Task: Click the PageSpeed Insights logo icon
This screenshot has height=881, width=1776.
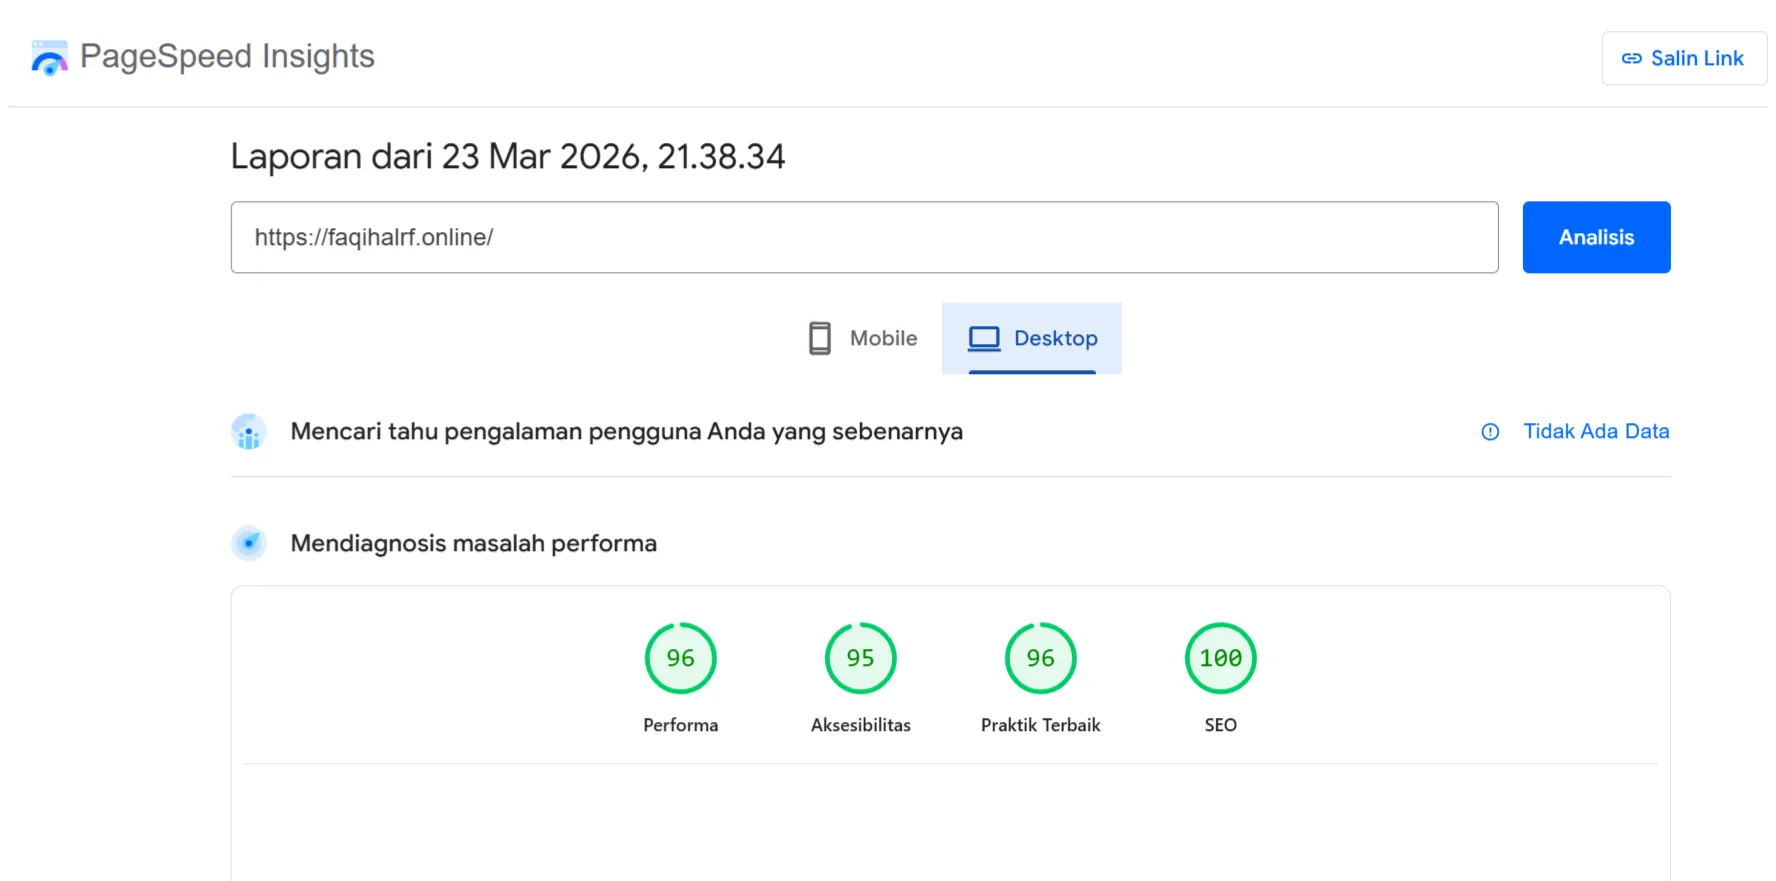Action: coord(49,58)
